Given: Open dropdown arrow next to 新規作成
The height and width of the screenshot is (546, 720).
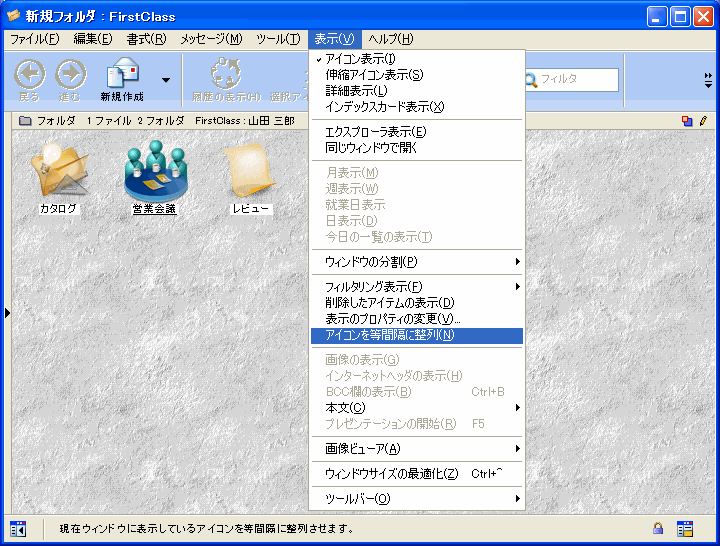Looking at the screenshot, I should pos(165,79).
